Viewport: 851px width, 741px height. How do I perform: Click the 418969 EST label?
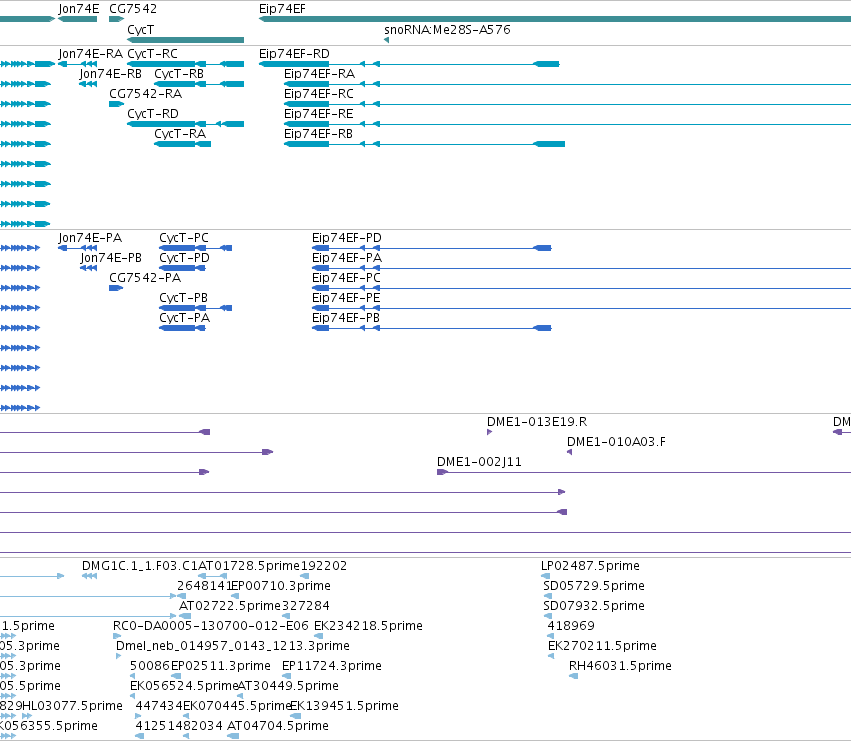click(571, 626)
